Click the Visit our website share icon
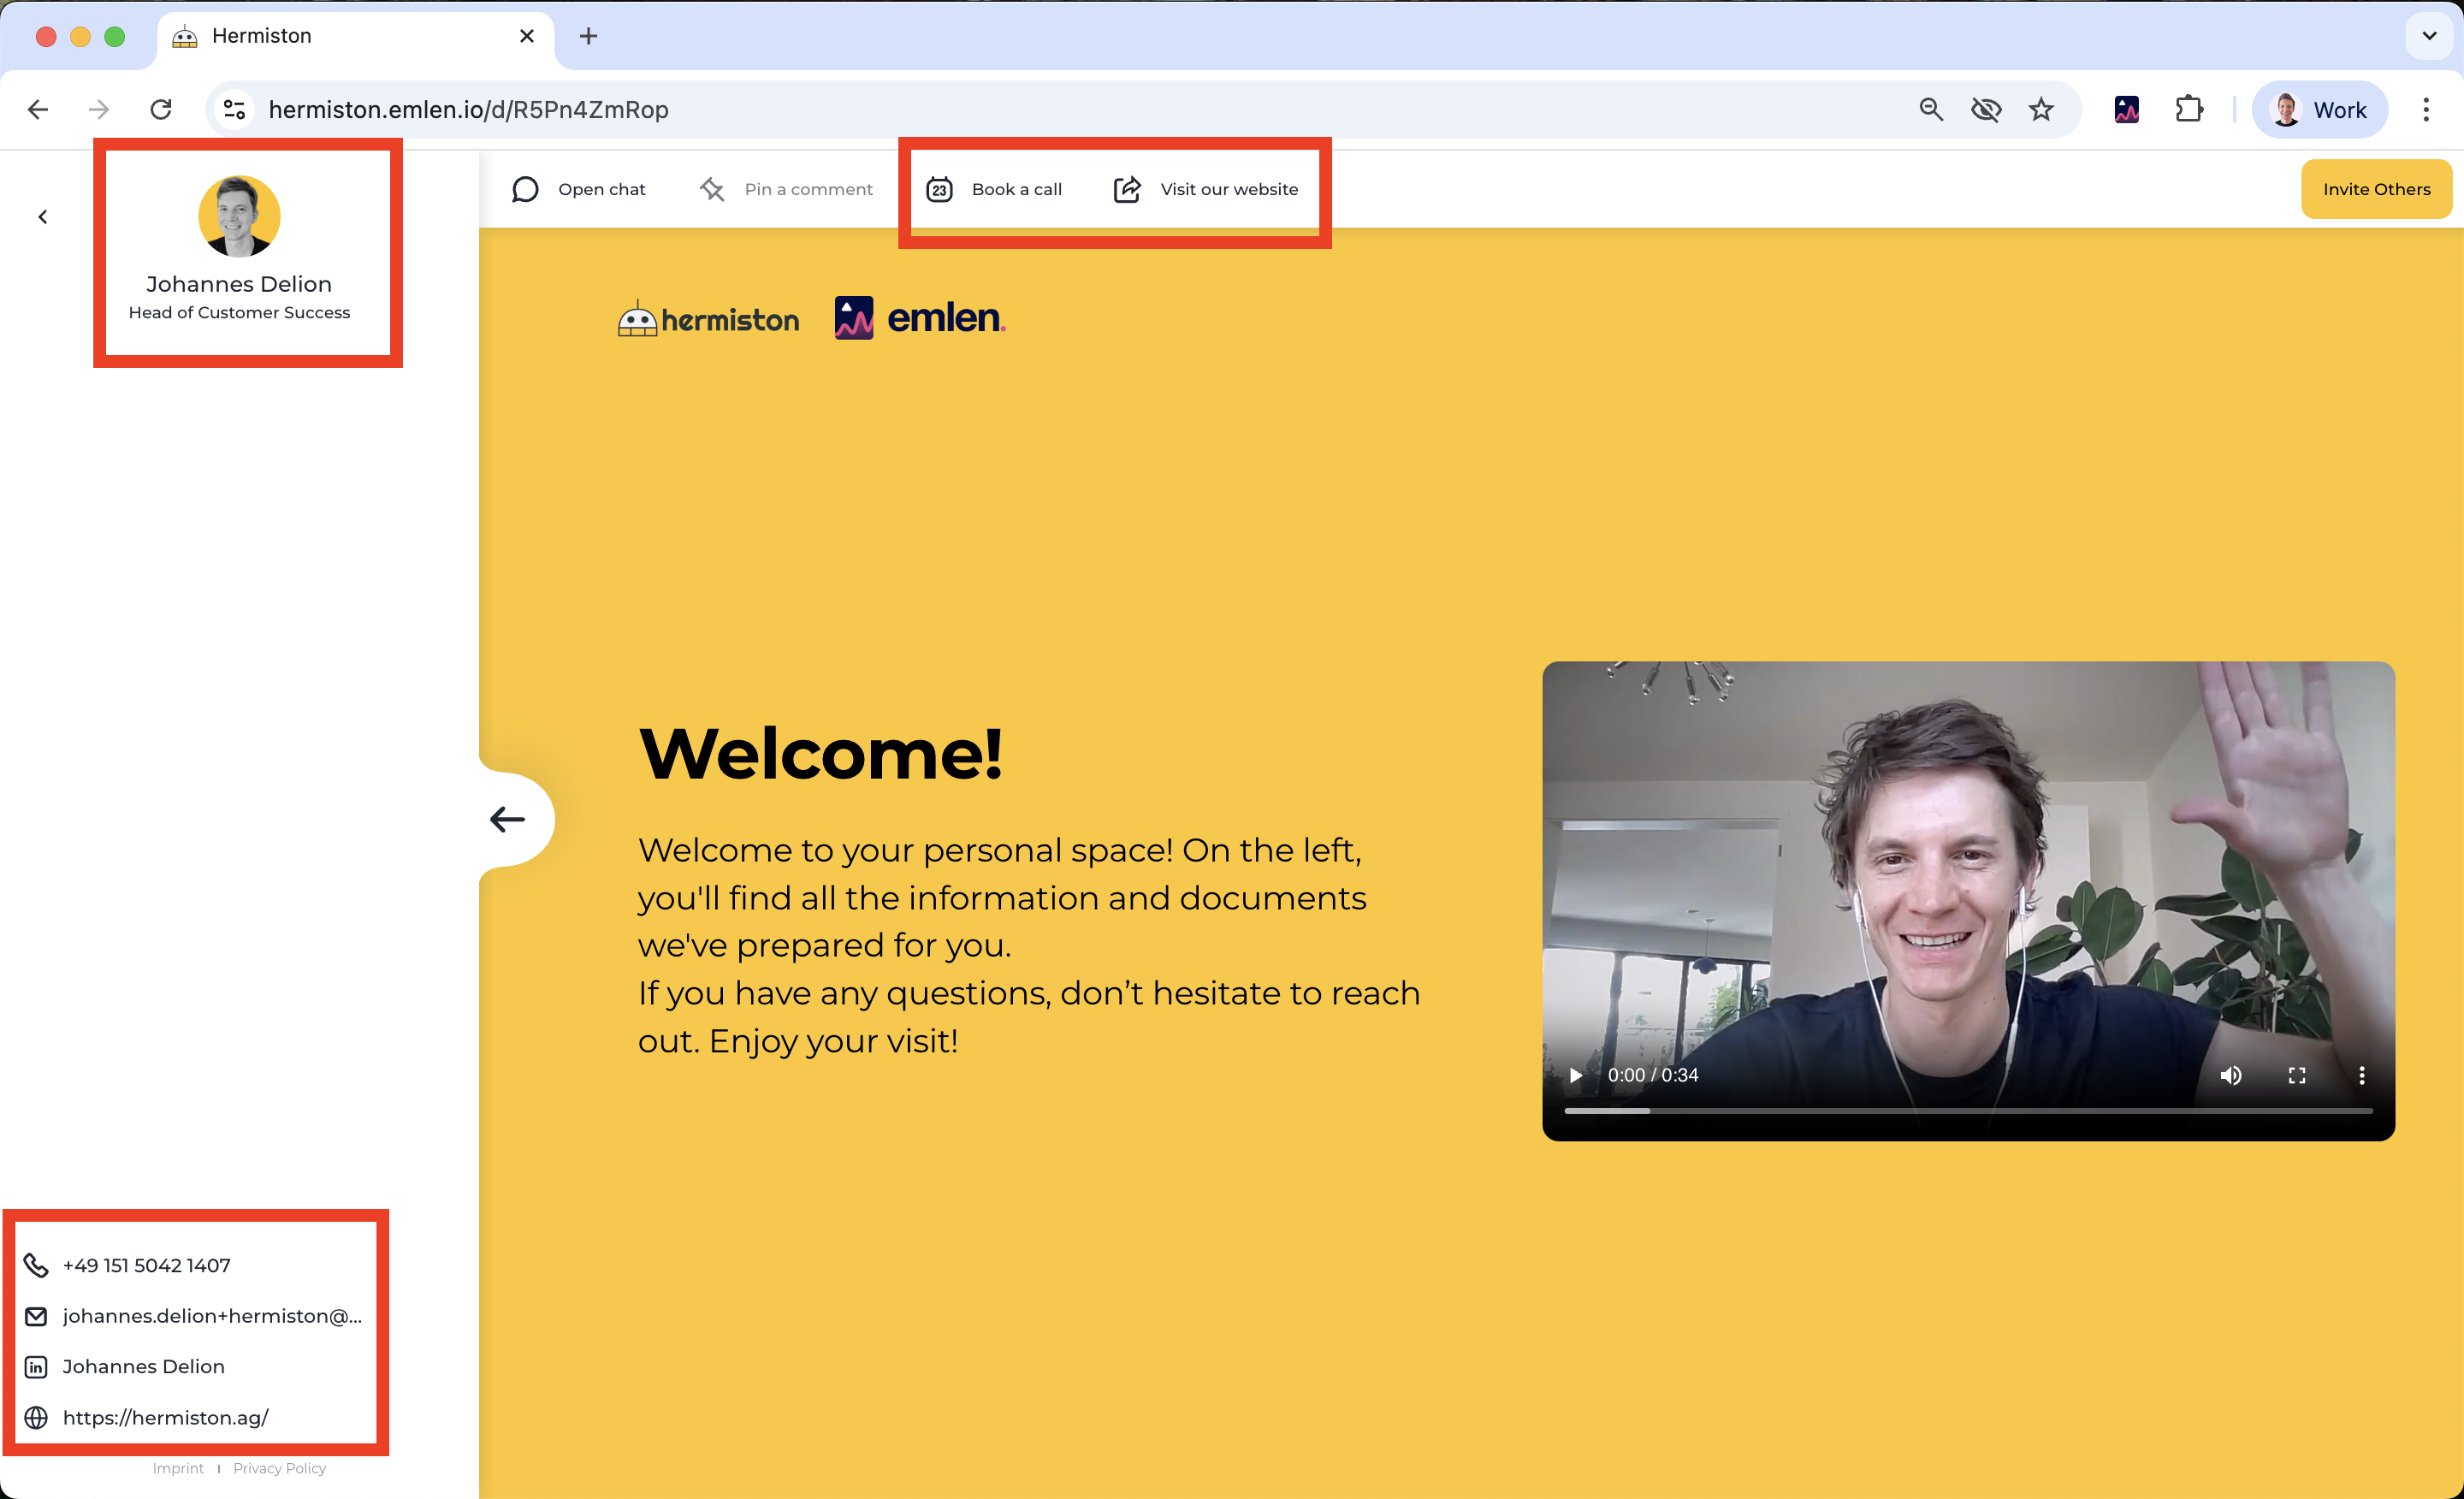Image resolution: width=2464 pixels, height=1499 pixels. (x=1127, y=189)
